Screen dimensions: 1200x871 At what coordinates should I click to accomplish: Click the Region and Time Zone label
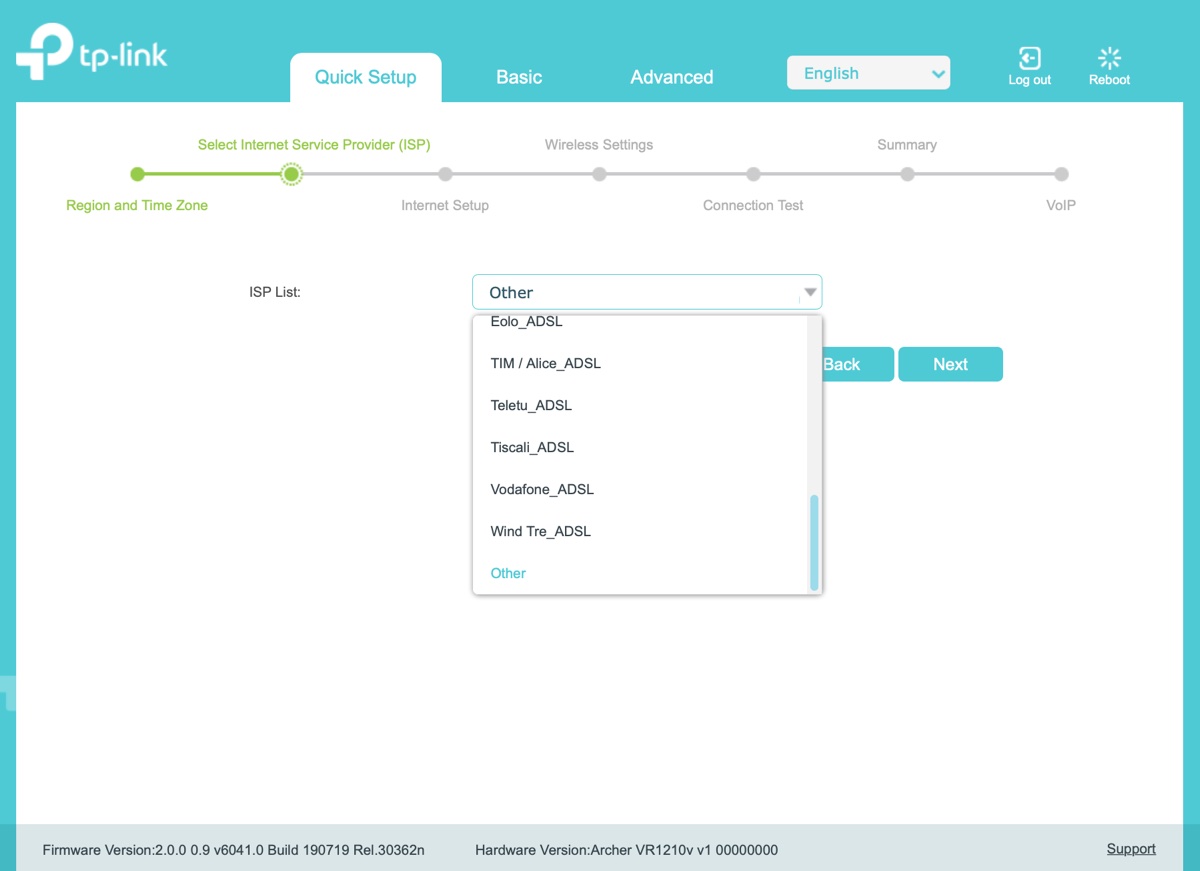click(x=137, y=205)
